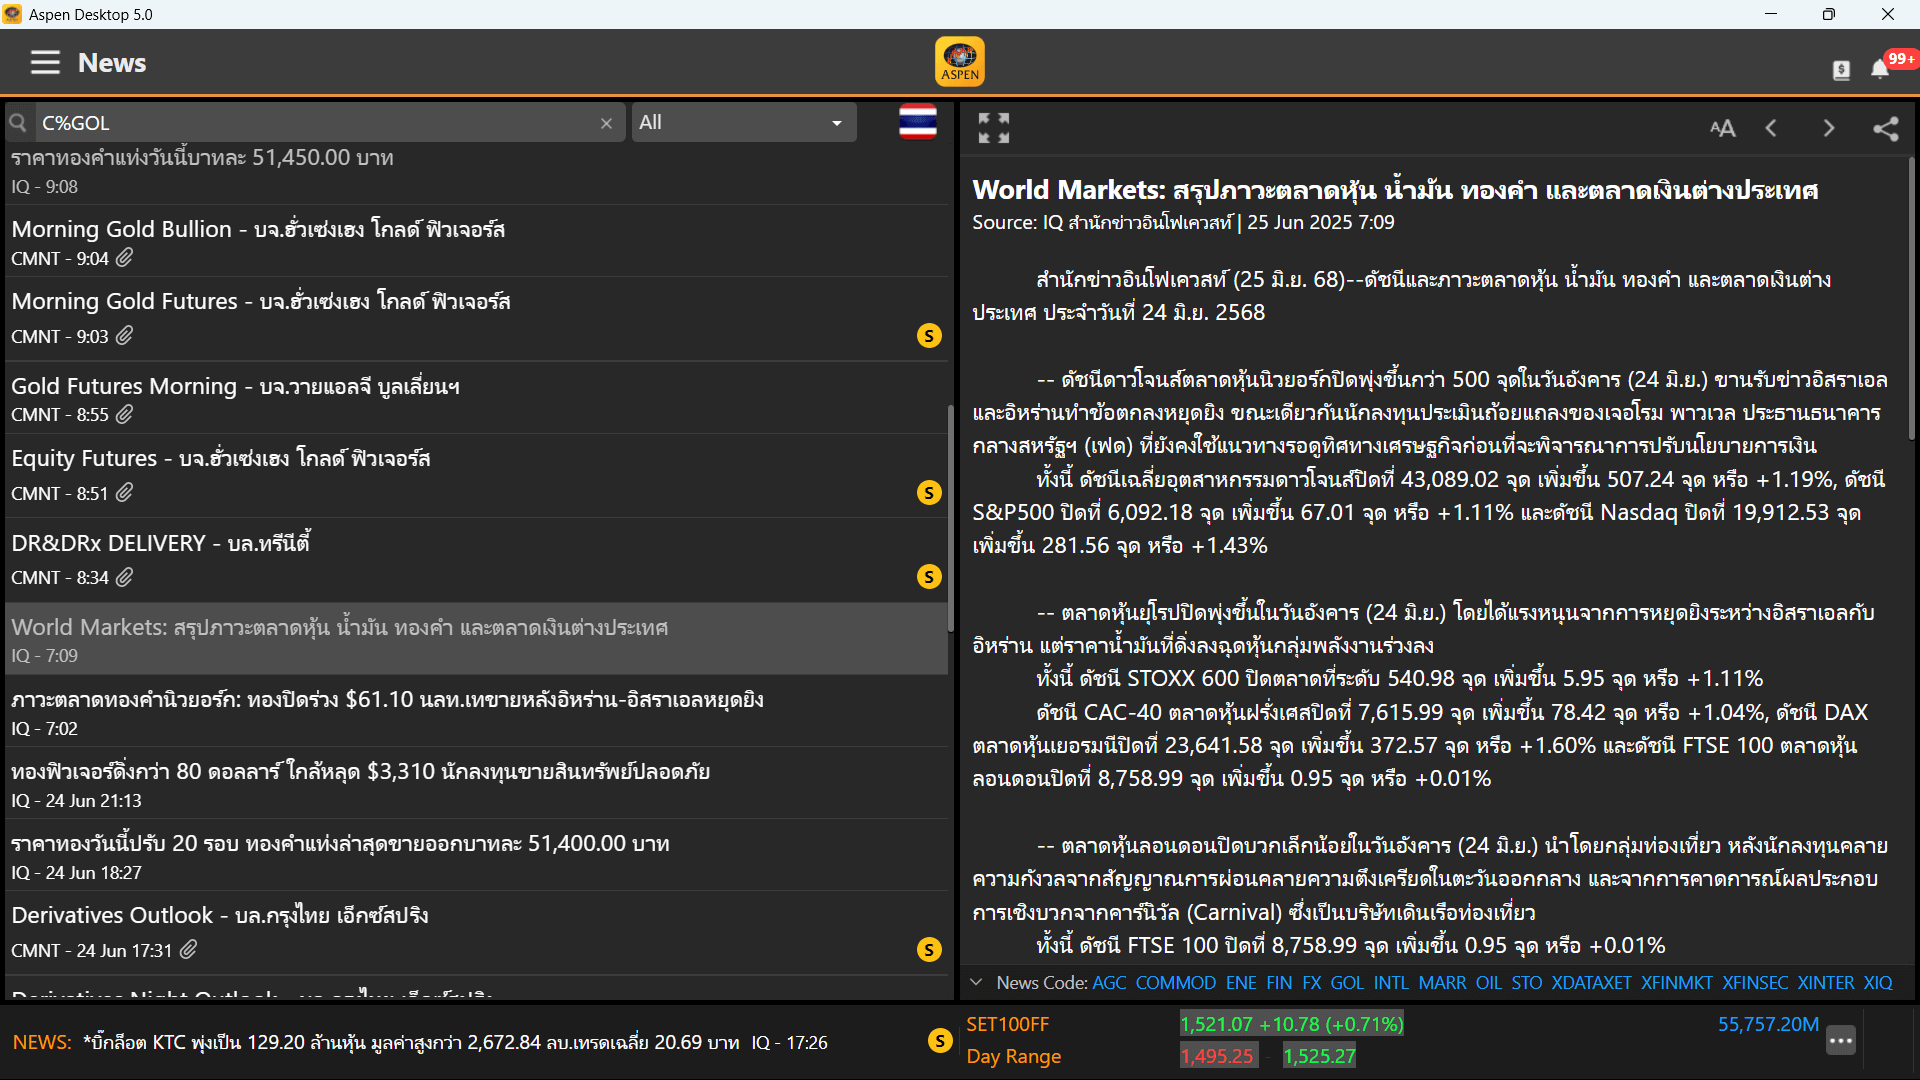This screenshot has width=1920, height=1080.
Task: Click the search magnifier icon
Action: [x=18, y=123]
